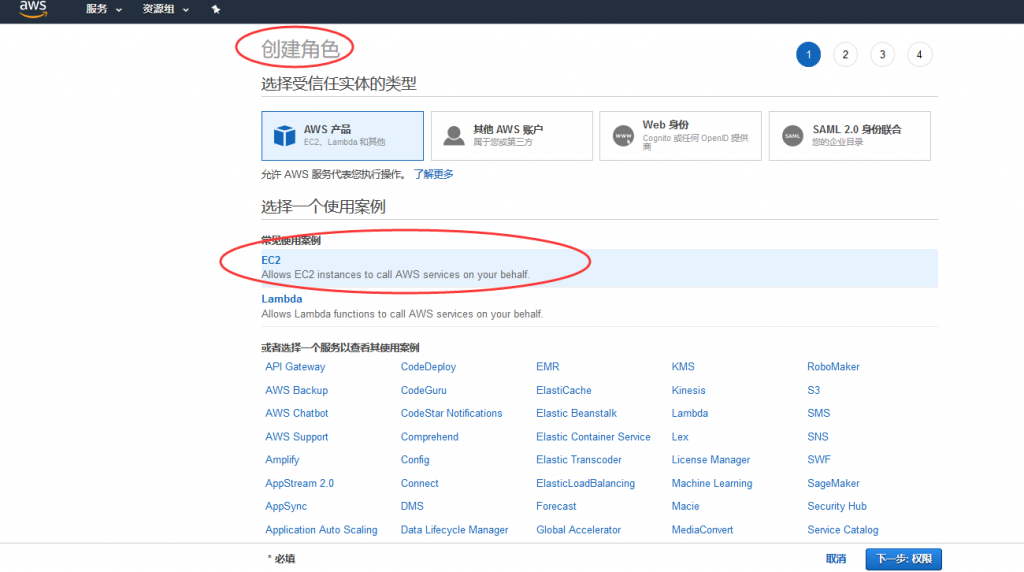1024x572 pixels.
Task: Select the SMS service
Action: [818, 413]
